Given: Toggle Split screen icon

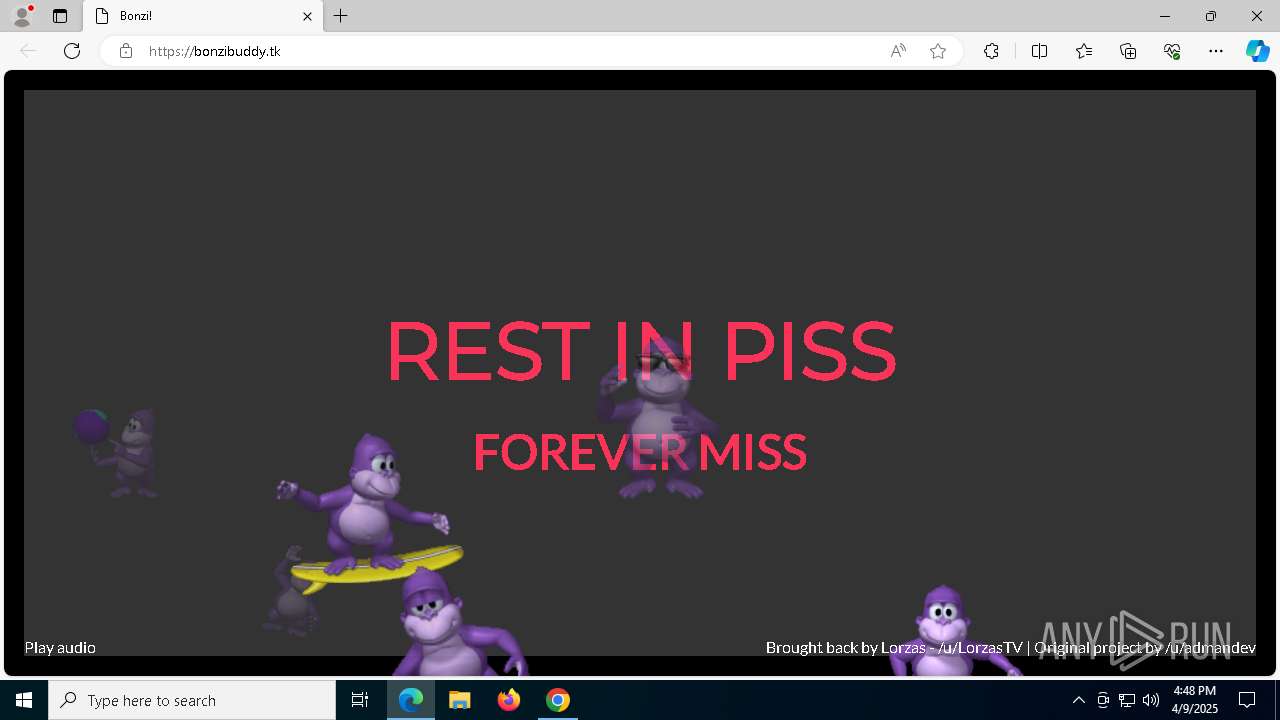Looking at the screenshot, I should [x=1039, y=51].
